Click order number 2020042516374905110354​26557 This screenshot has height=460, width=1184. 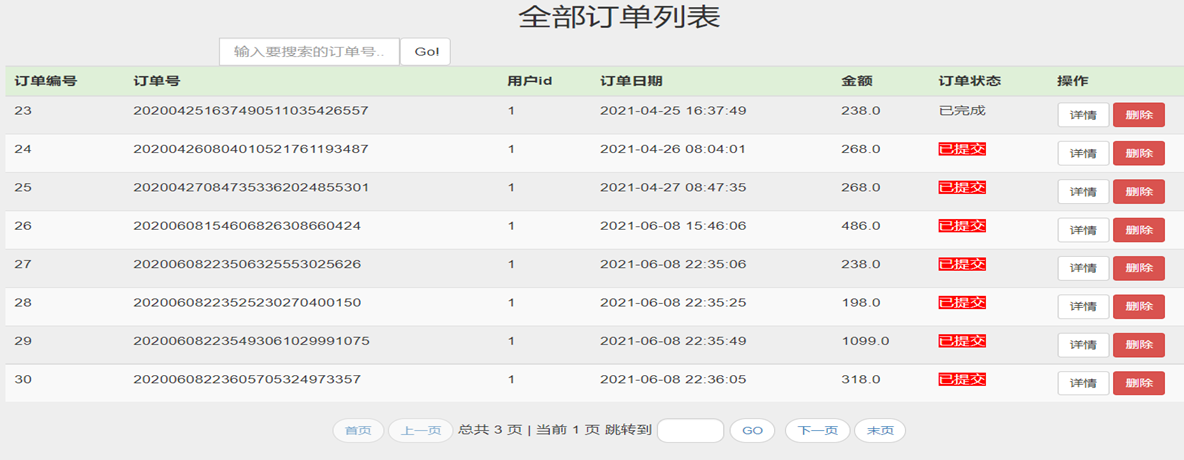pos(251,110)
